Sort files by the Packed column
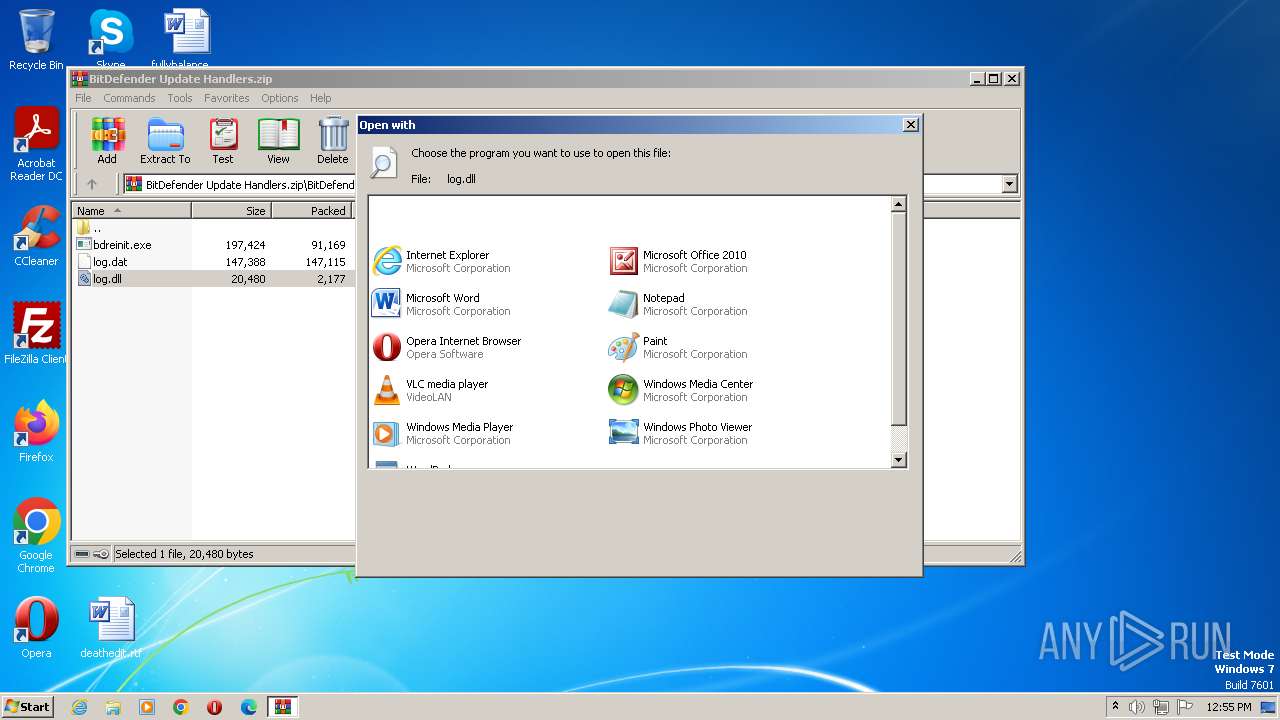This screenshot has width=1280, height=720. pyautogui.click(x=311, y=210)
